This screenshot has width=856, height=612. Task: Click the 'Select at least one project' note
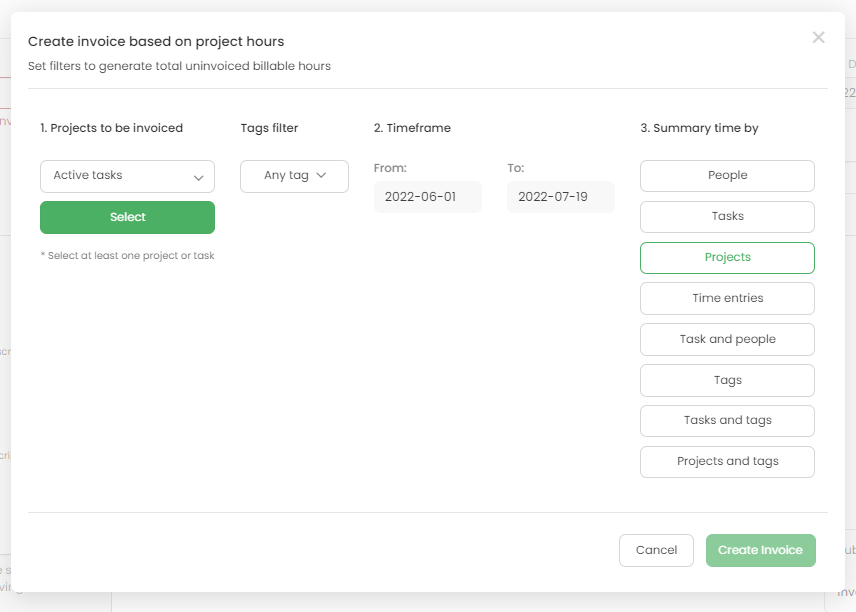[127, 256]
